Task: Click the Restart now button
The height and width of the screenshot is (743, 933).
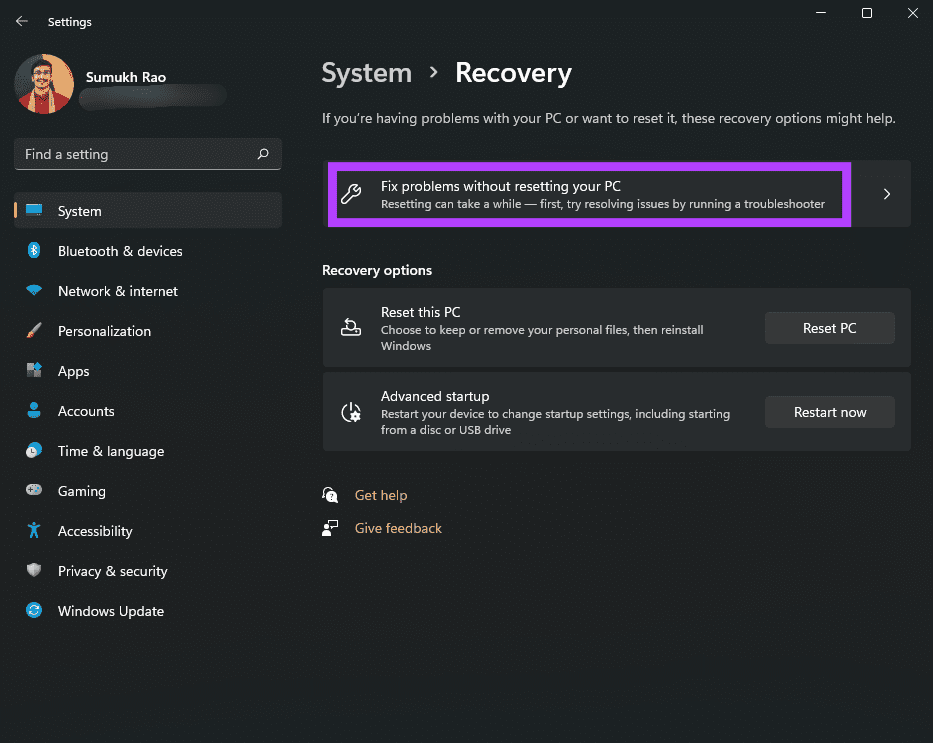Action: point(829,412)
